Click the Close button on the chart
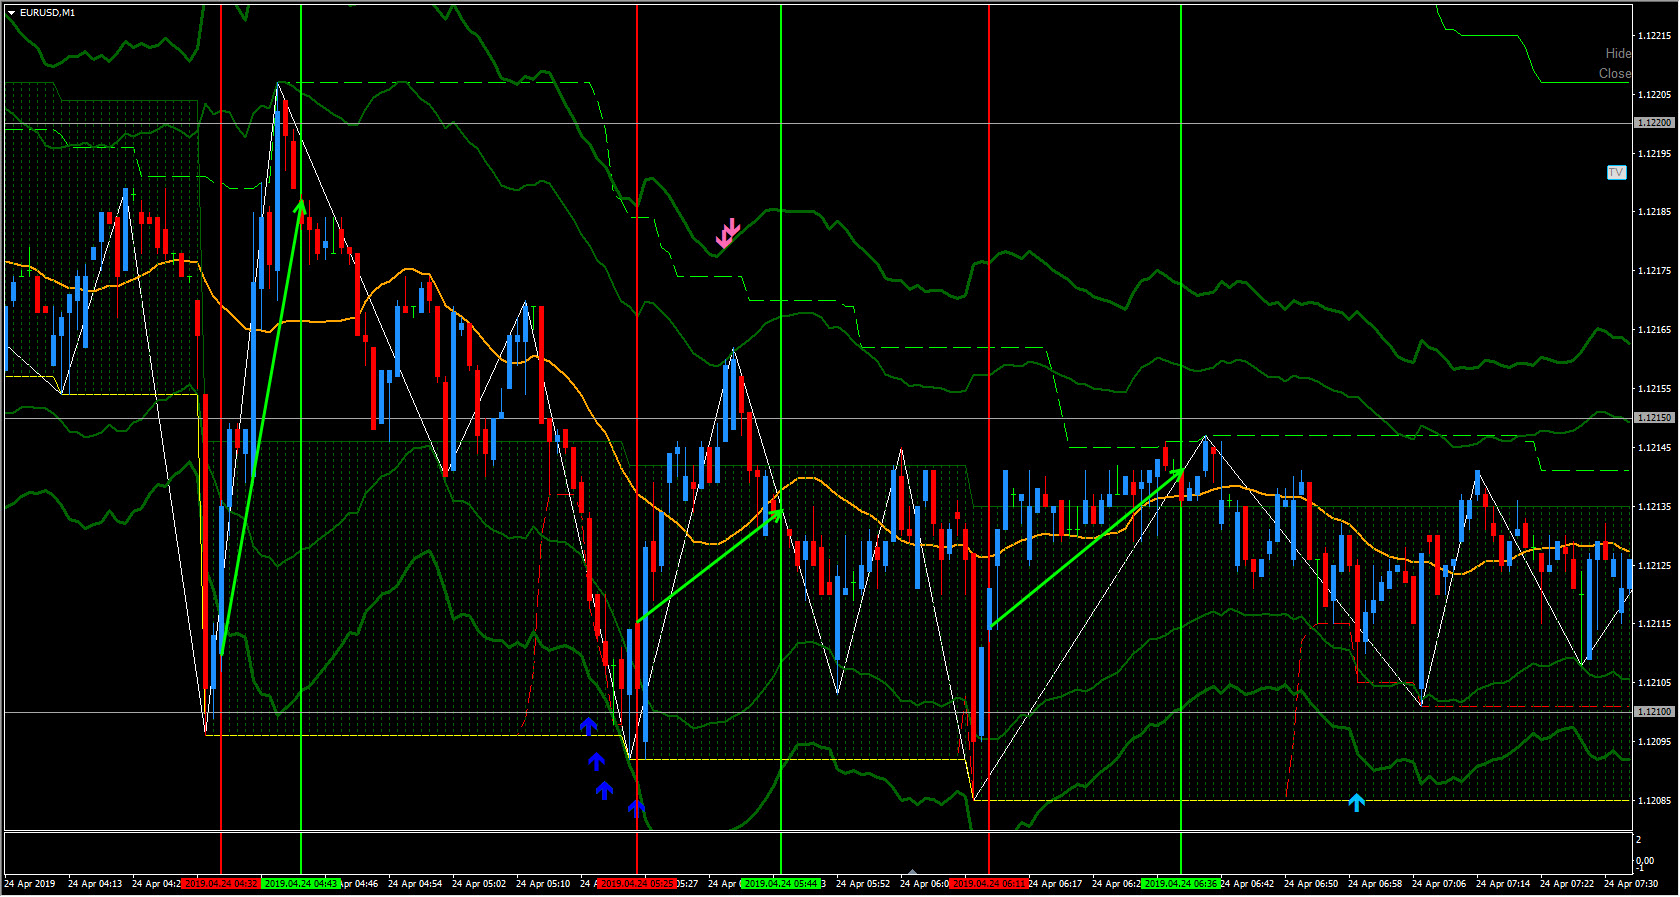1680x897 pixels. (1614, 73)
